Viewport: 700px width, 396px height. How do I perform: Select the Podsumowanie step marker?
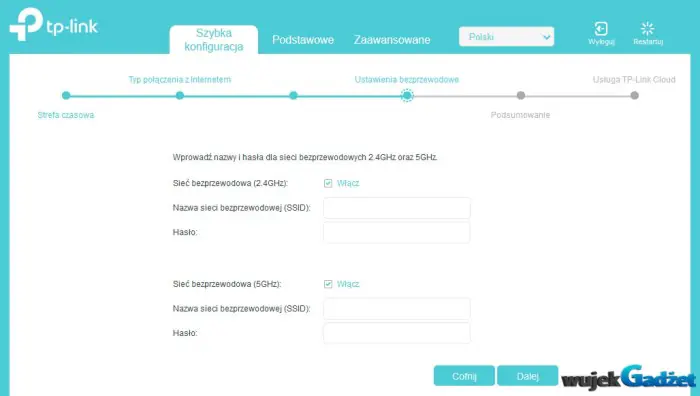[x=521, y=95]
